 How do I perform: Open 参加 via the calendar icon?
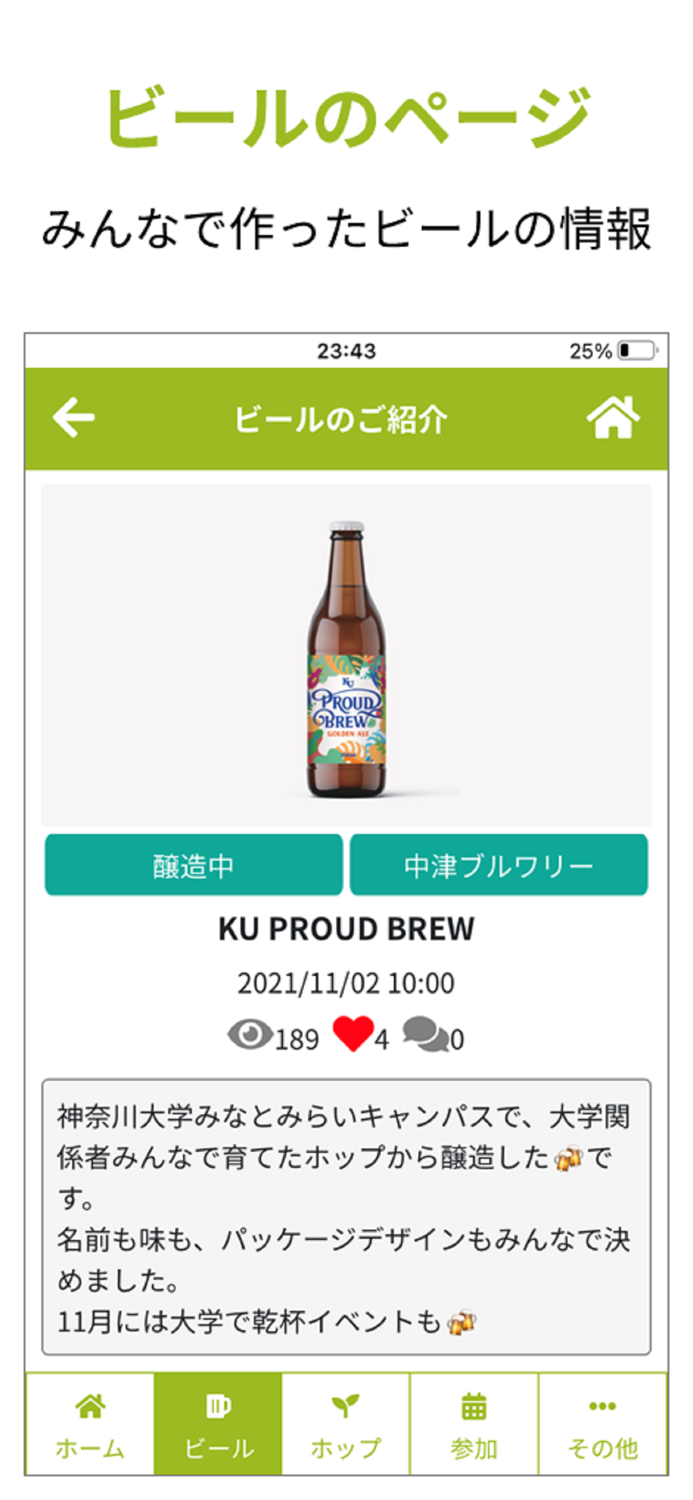tap(472, 1404)
